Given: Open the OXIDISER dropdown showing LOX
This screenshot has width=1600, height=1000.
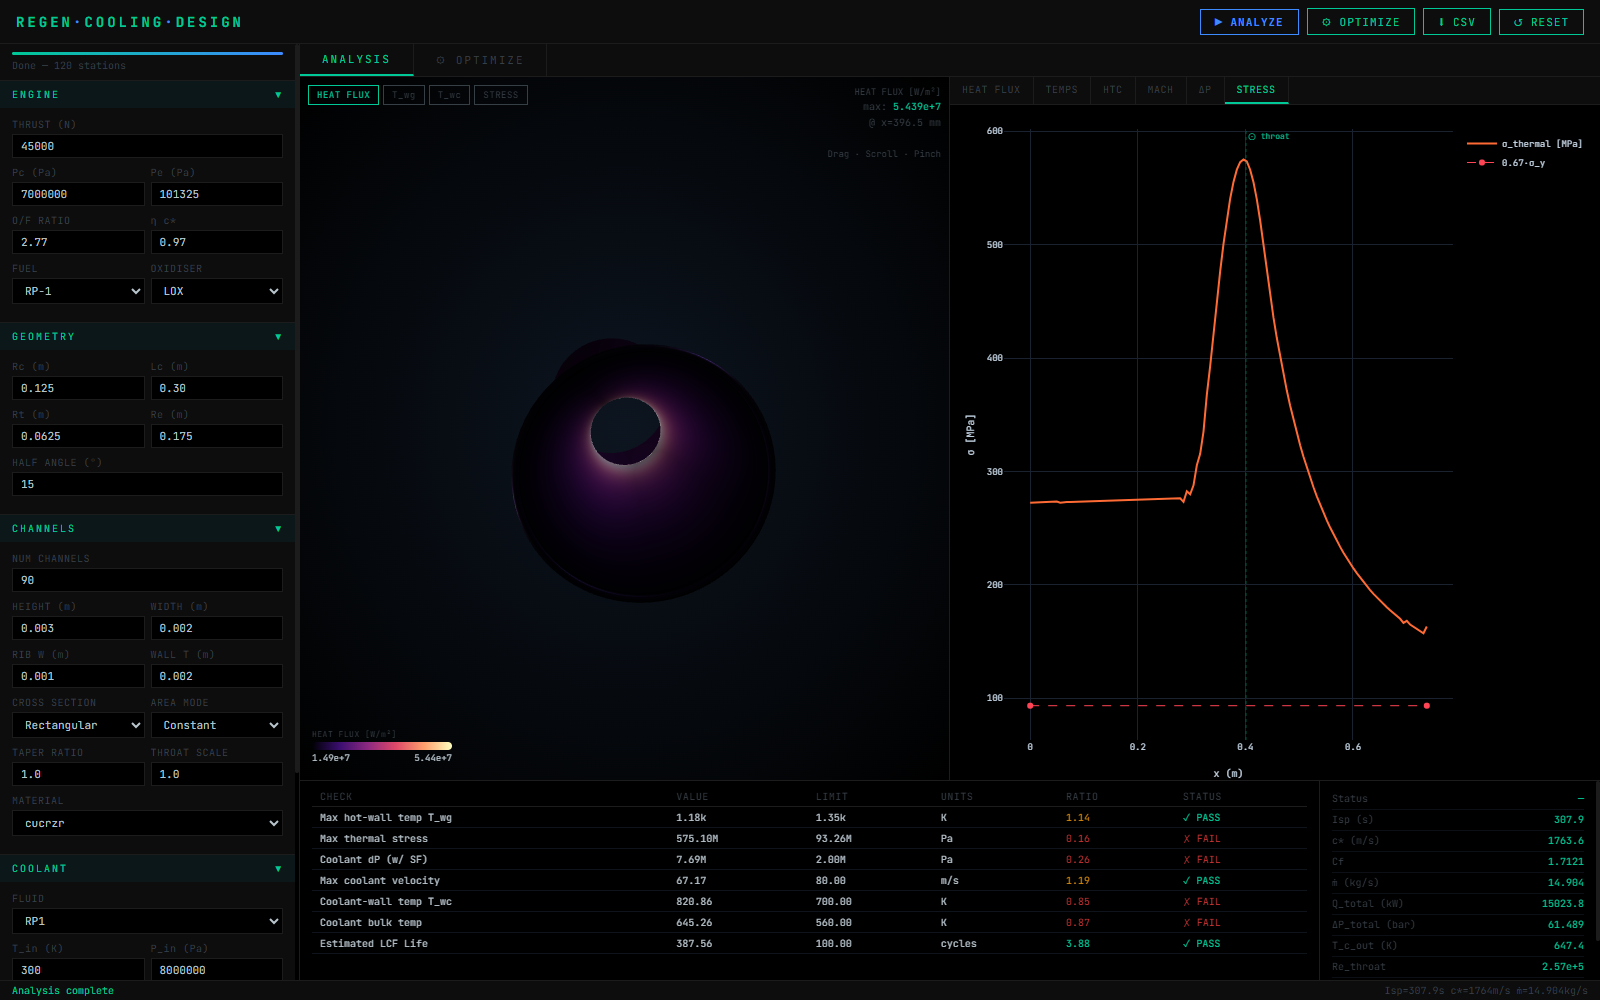Looking at the screenshot, I should (x=217, y=291).
